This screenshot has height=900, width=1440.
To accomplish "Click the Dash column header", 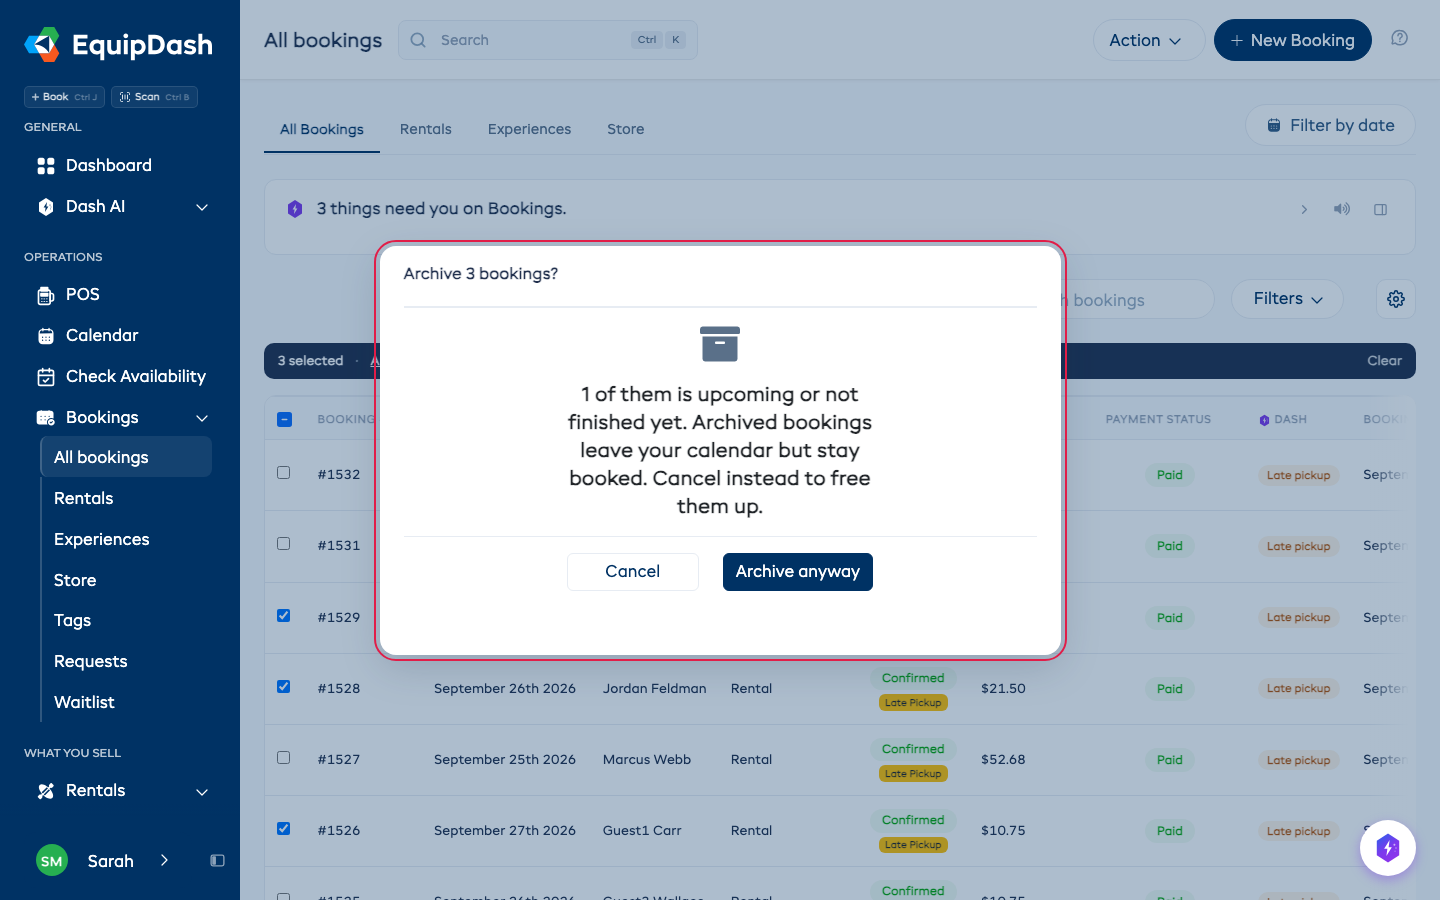I will click(x=1283, y=419).
